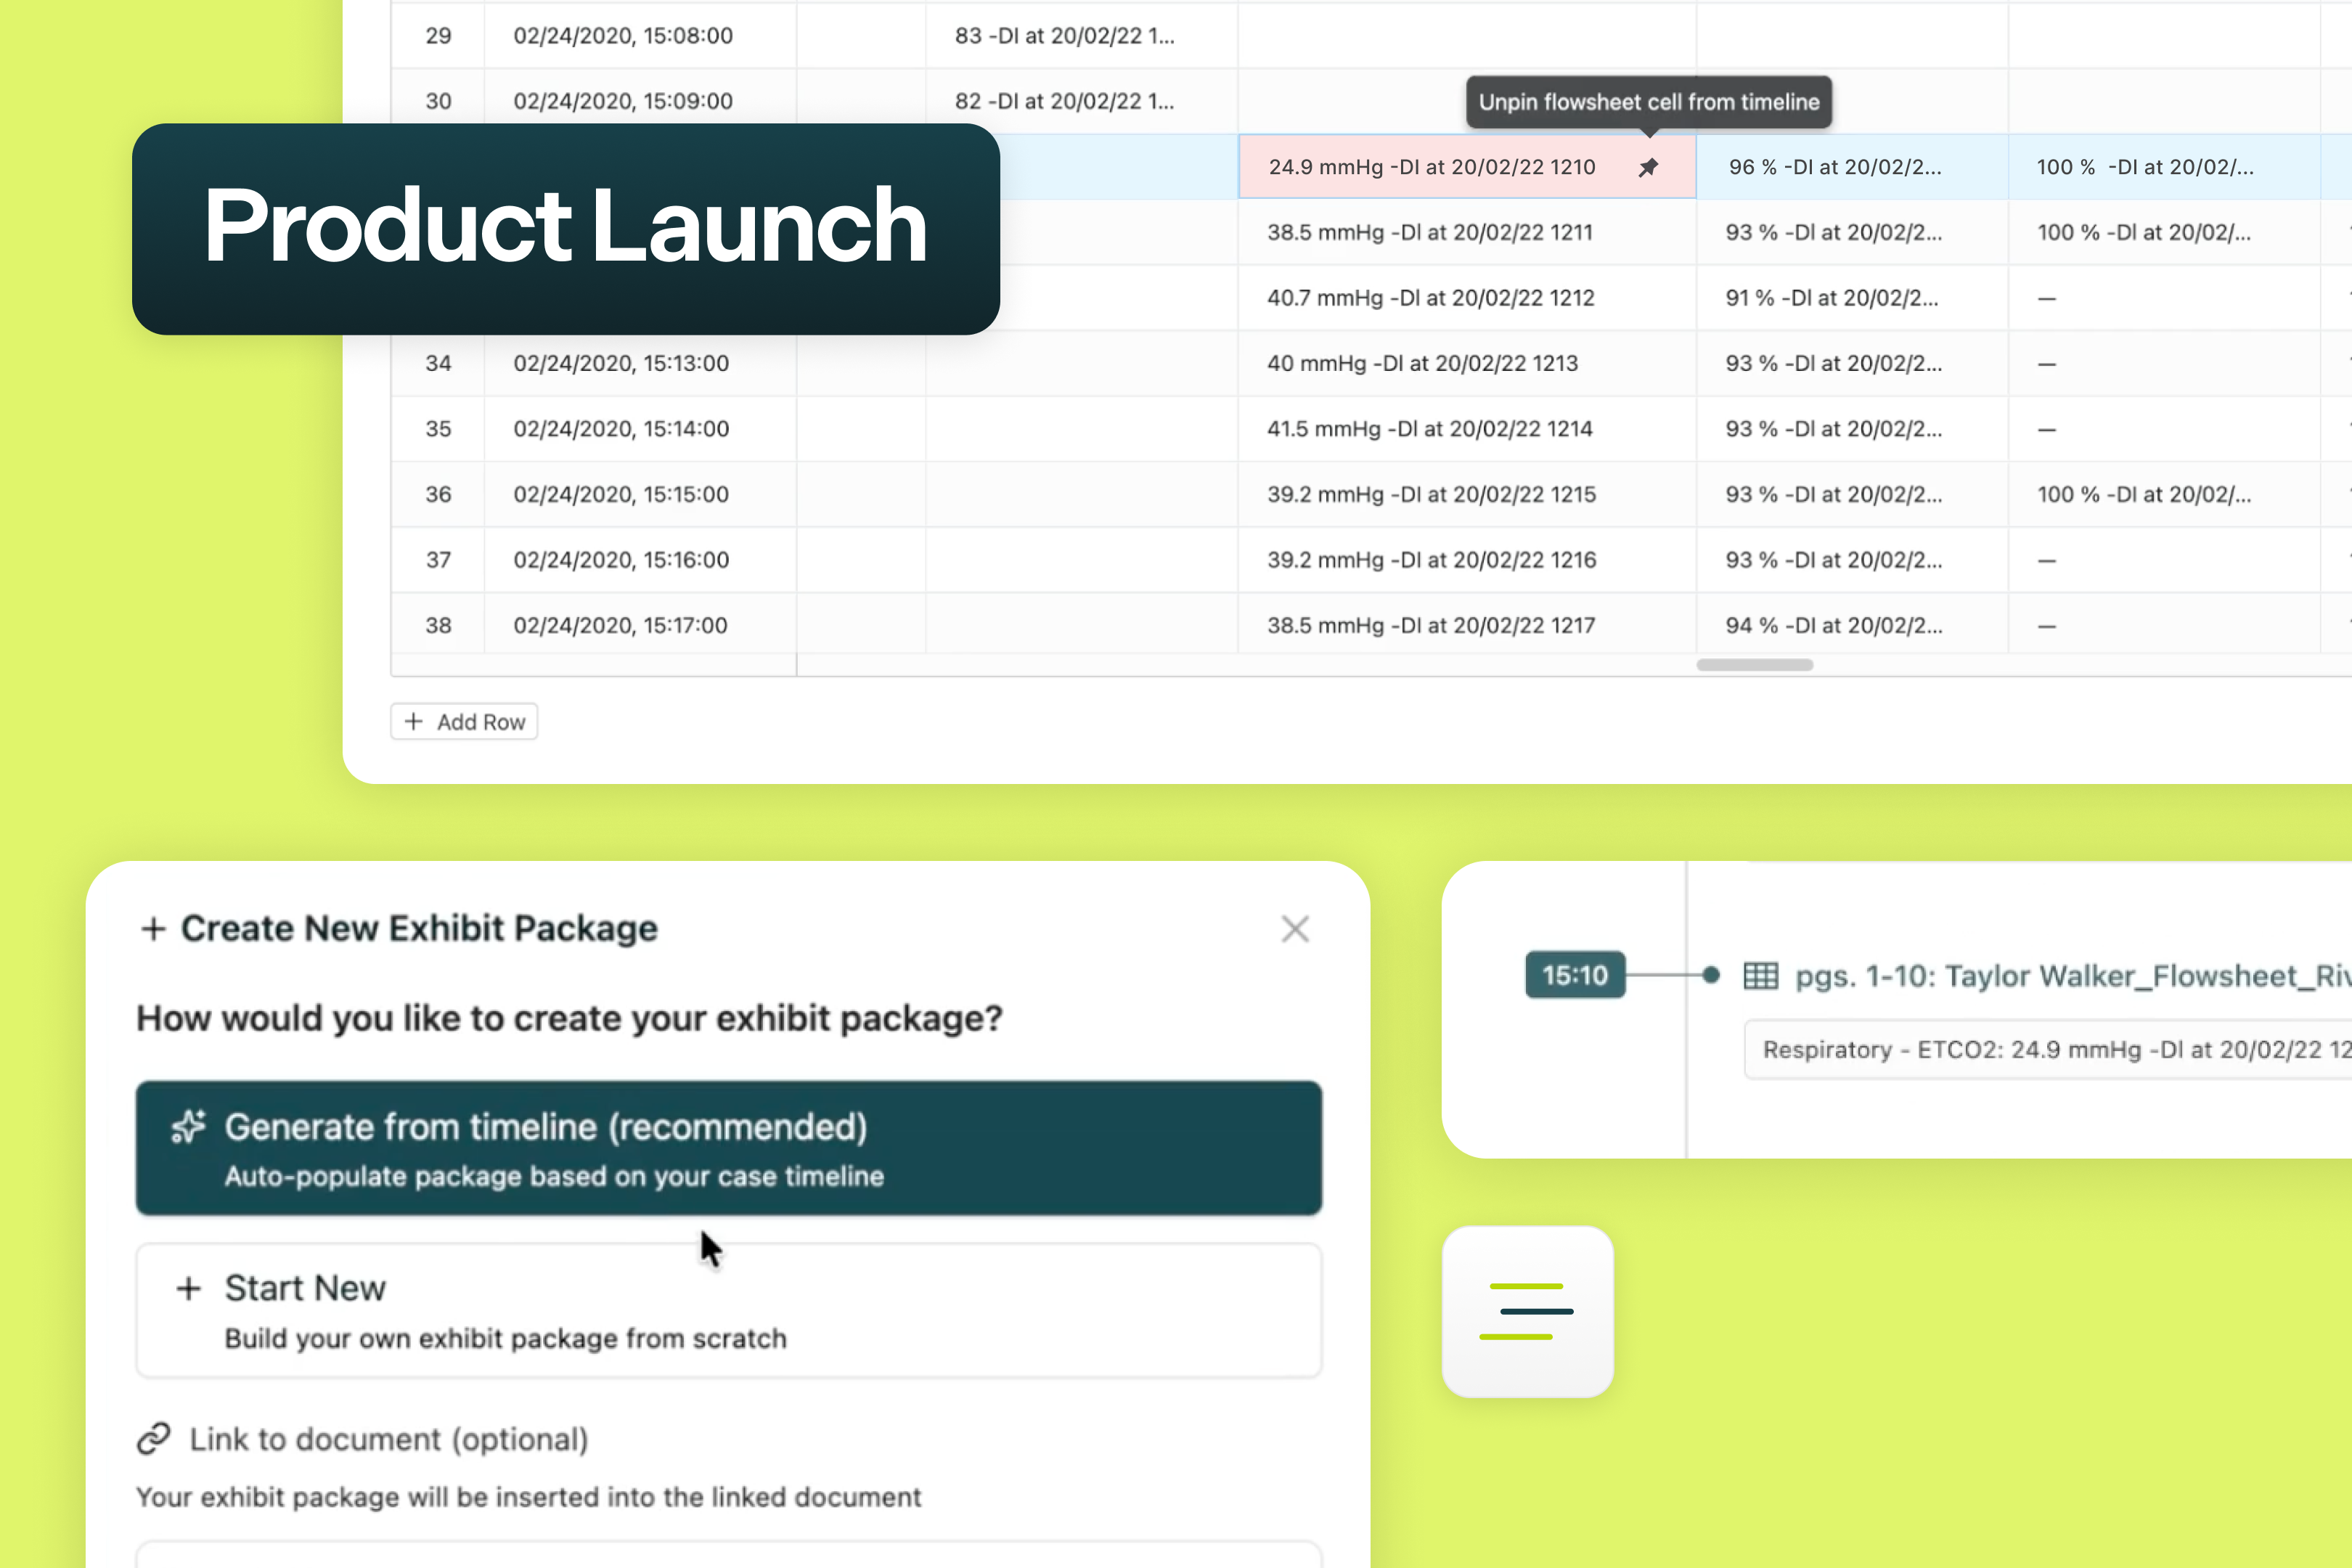Click the Respiratory - ETCO2 24.9 mmHg chip
This screenshot has width=2352, height=1568.
2050,1049
